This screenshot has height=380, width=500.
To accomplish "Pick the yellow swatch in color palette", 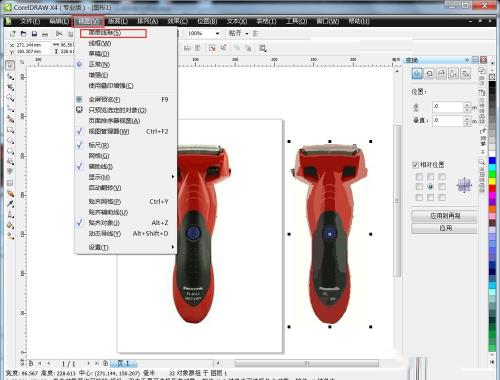I will (x=492, y=182).
